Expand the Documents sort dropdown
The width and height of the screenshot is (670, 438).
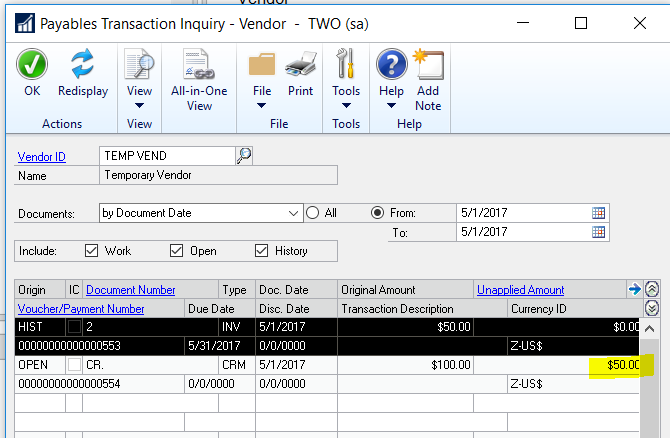coord(293,213)
